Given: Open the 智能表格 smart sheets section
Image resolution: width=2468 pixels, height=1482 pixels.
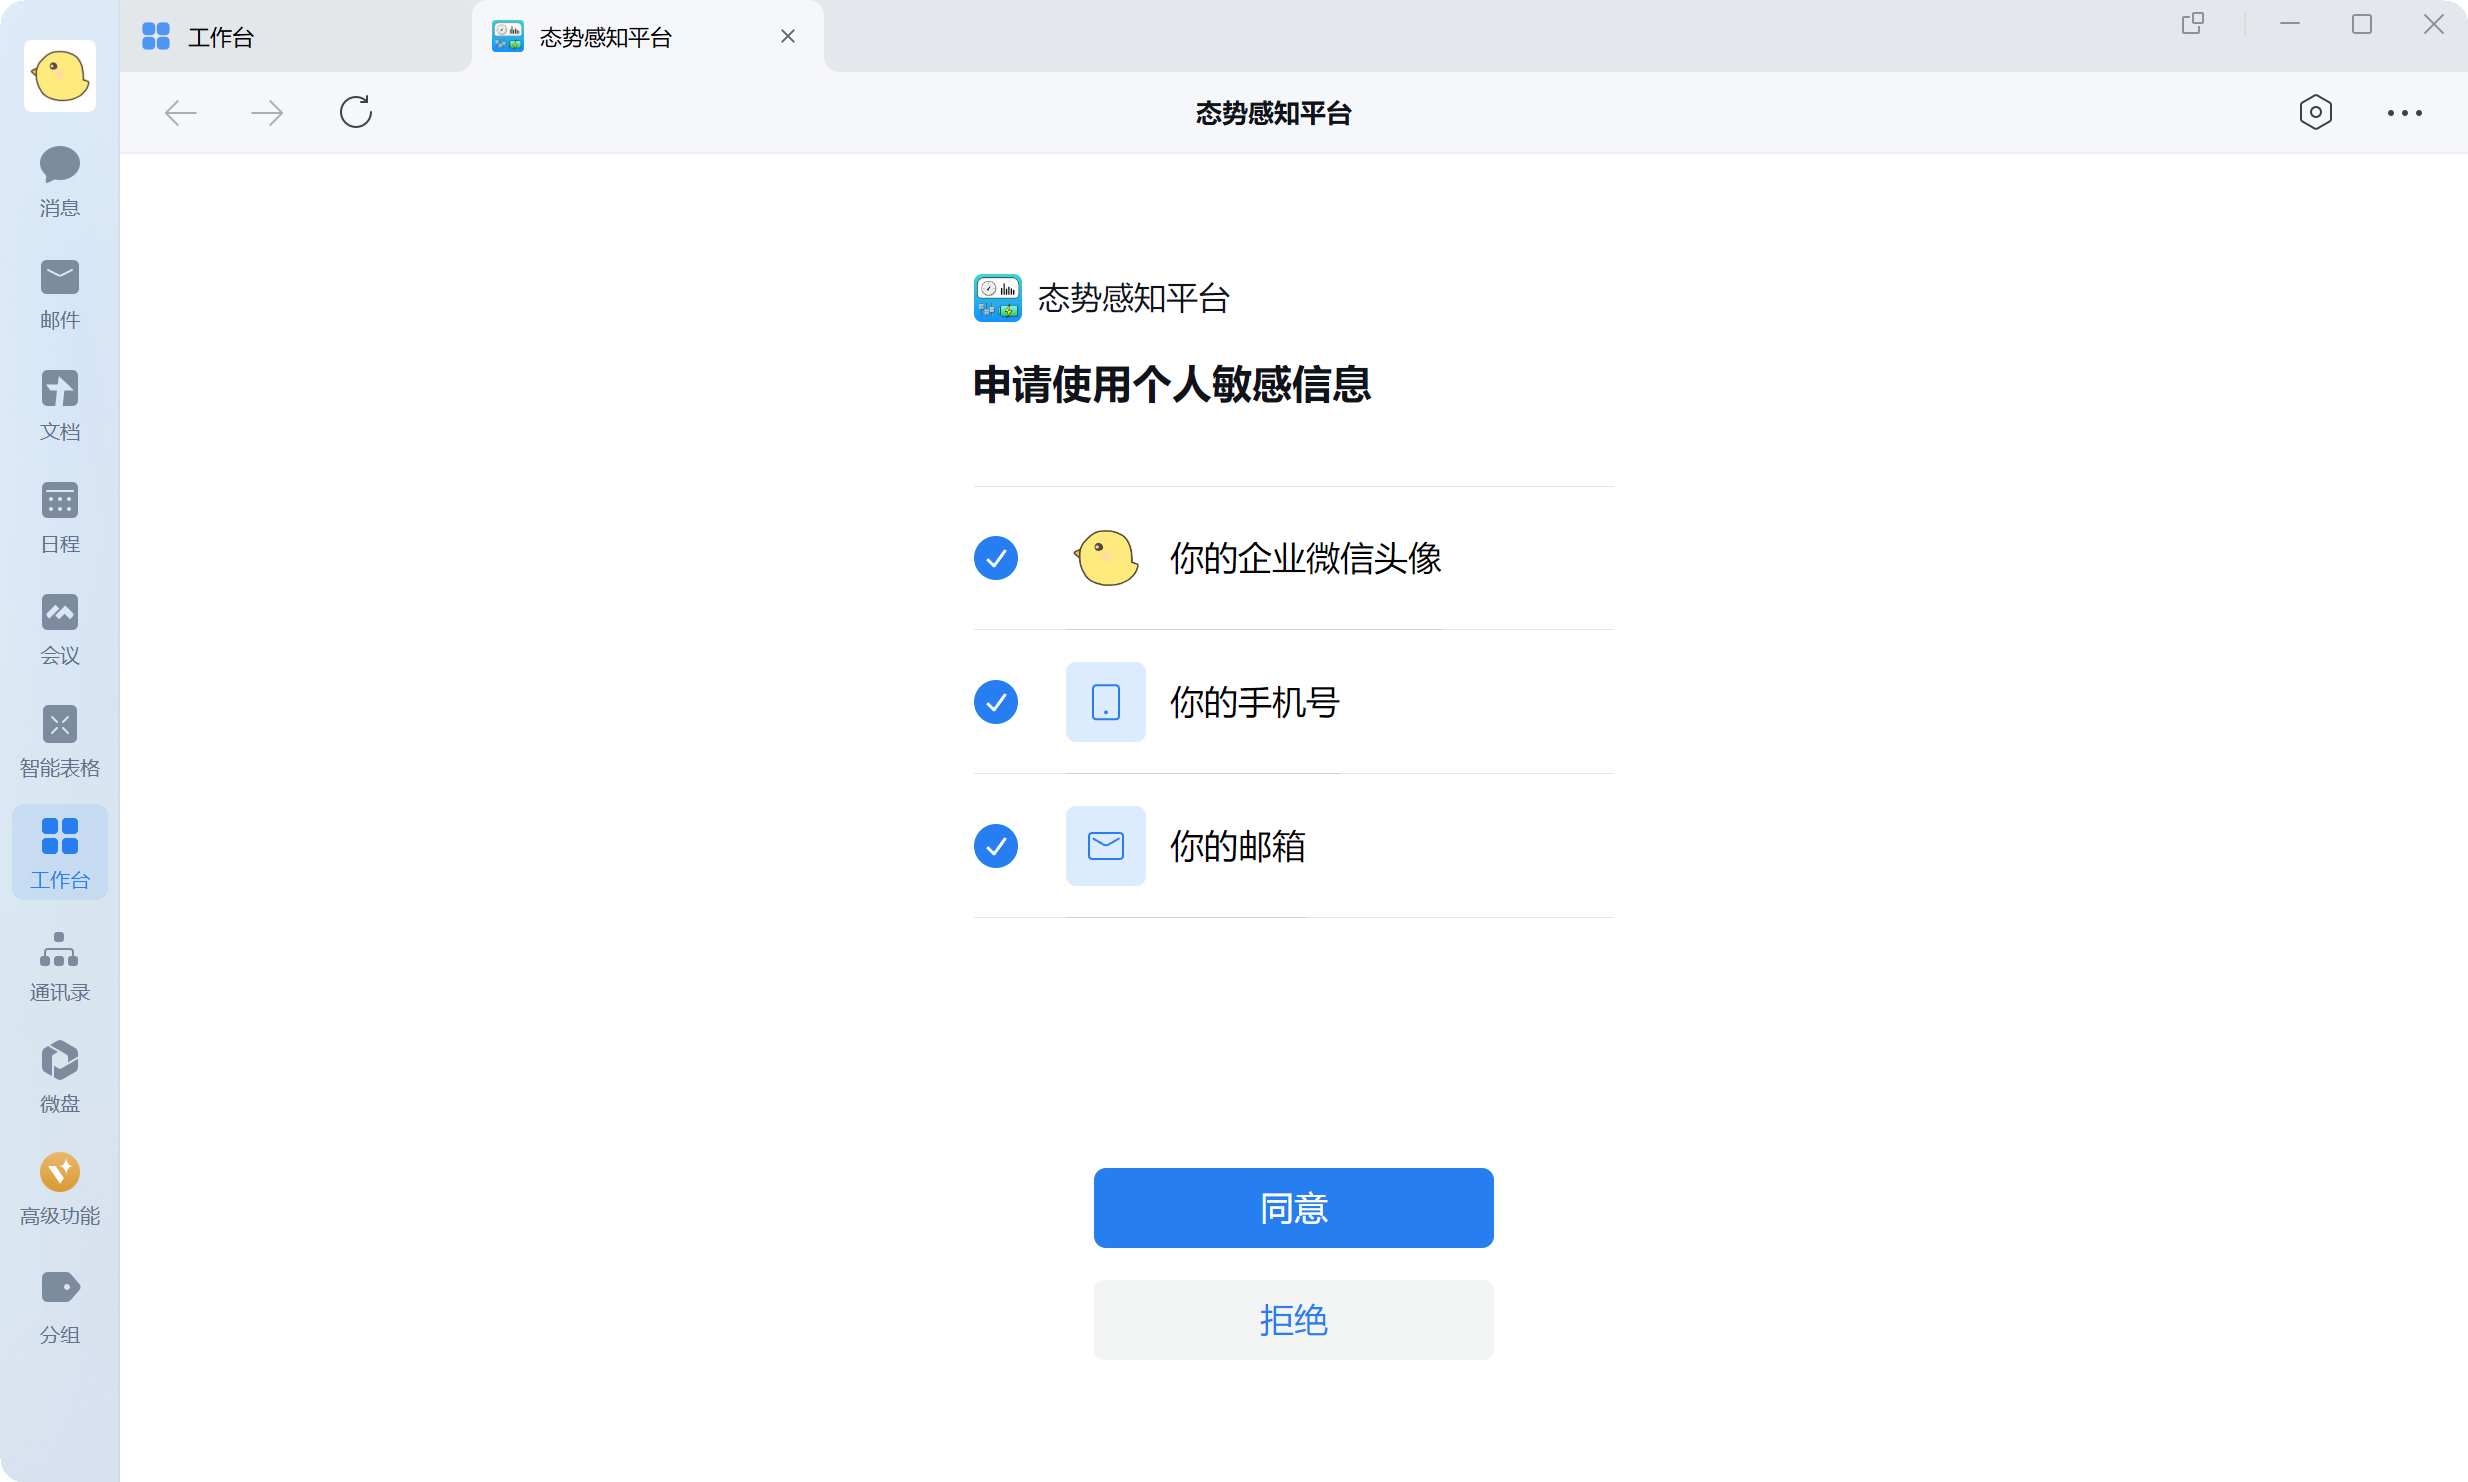Looking at the screenshot, I should click(59, 741).
